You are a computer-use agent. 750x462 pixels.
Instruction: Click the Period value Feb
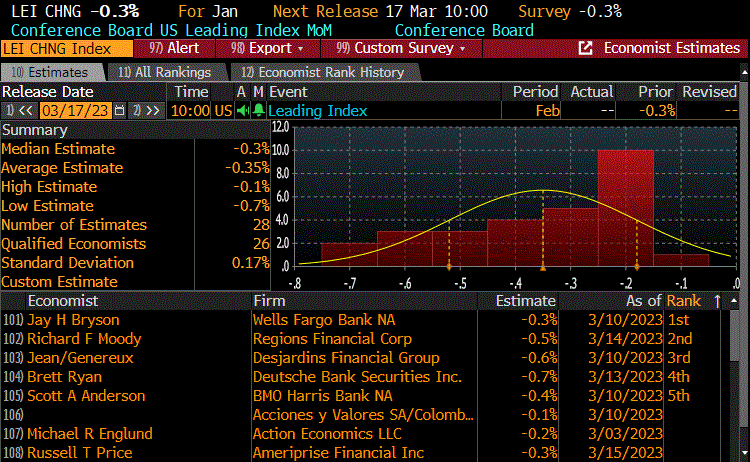point(548,111)
